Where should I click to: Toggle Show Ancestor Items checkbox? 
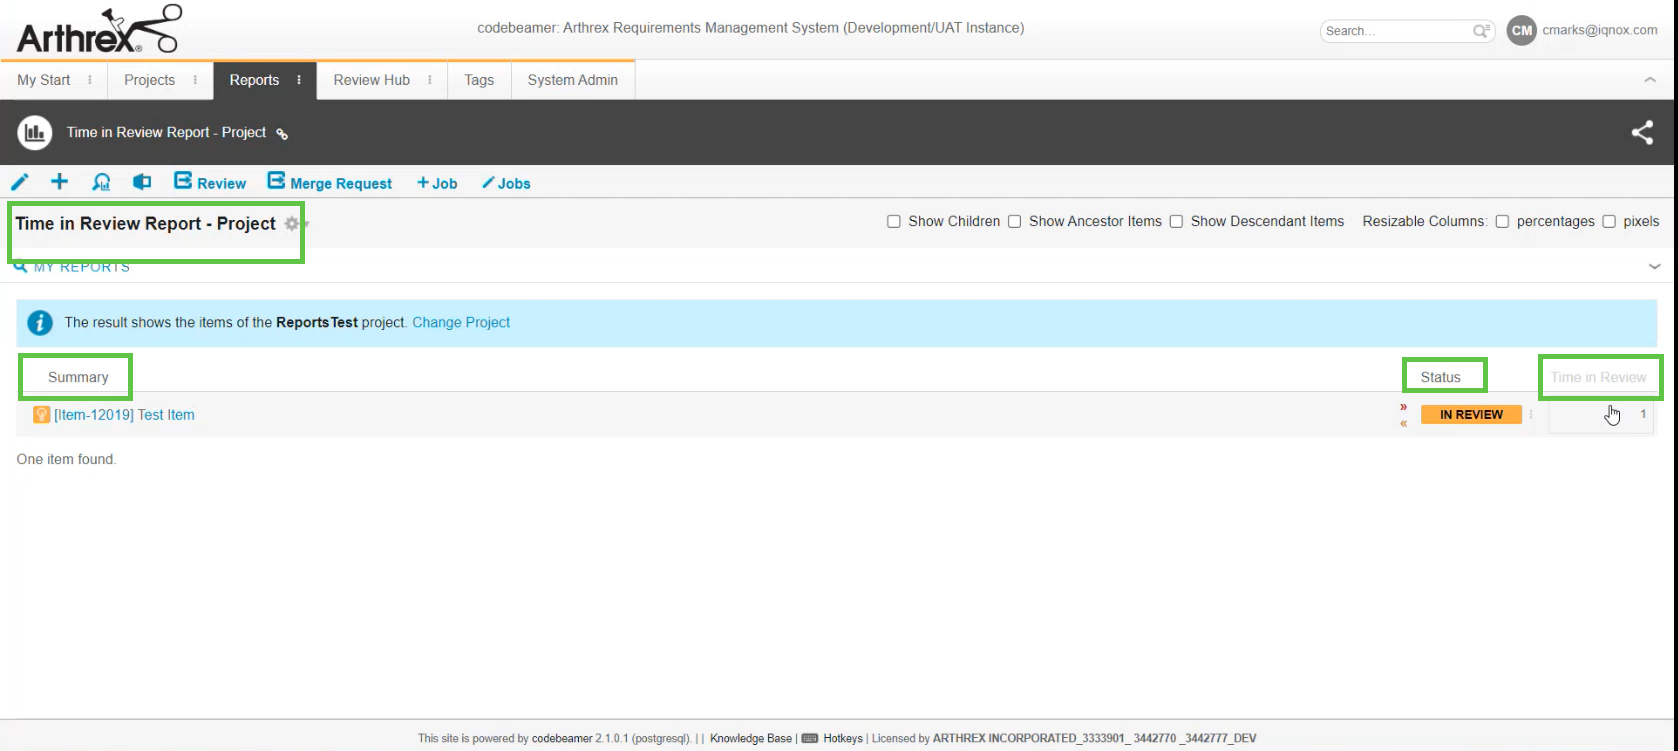click(x=1014, y=222)
